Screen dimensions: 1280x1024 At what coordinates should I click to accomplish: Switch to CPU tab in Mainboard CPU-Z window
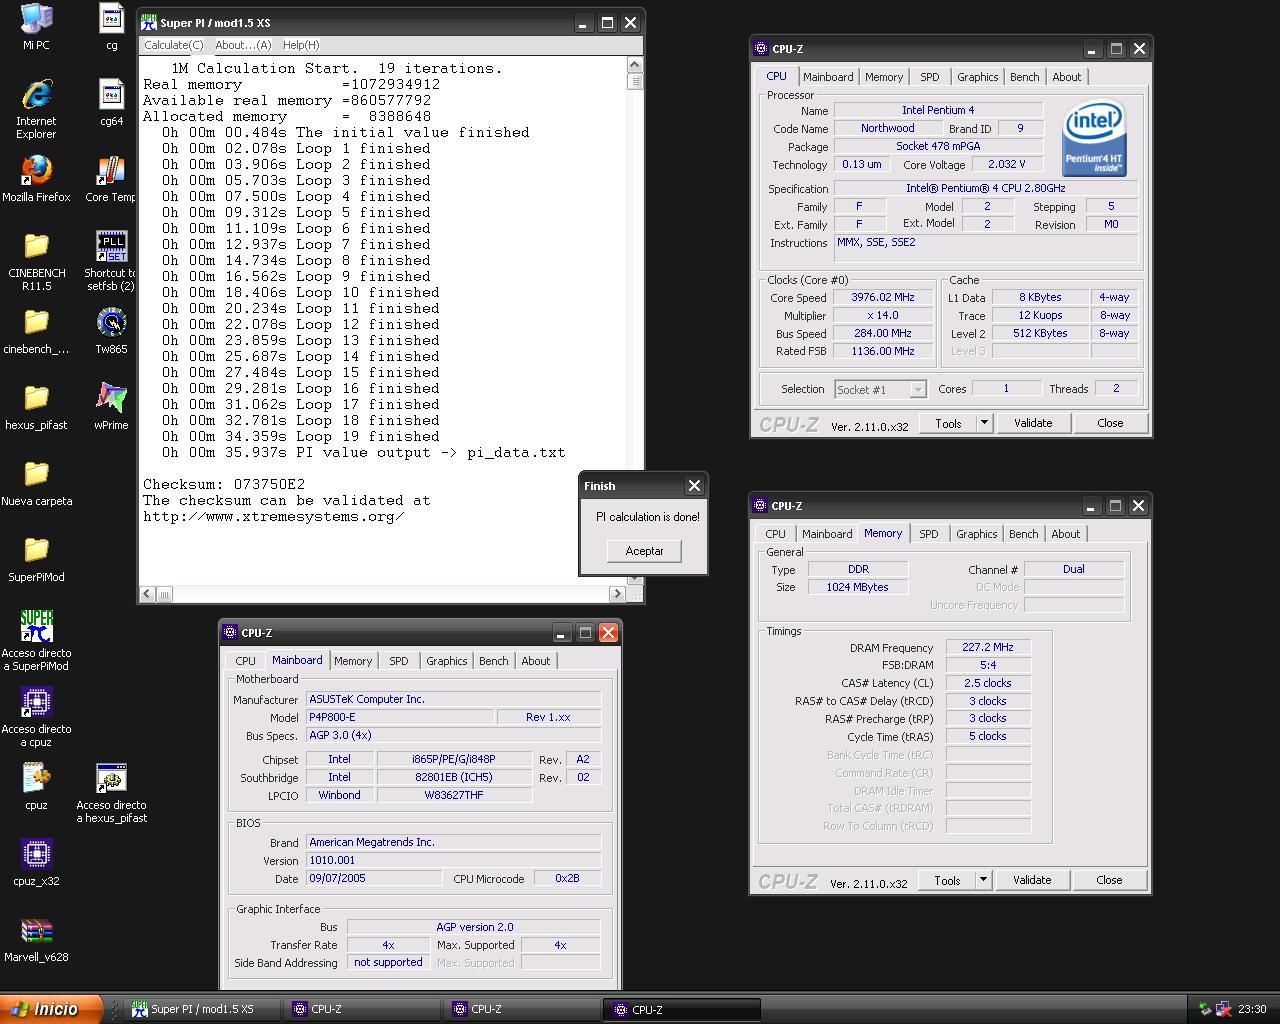[245, 661]
